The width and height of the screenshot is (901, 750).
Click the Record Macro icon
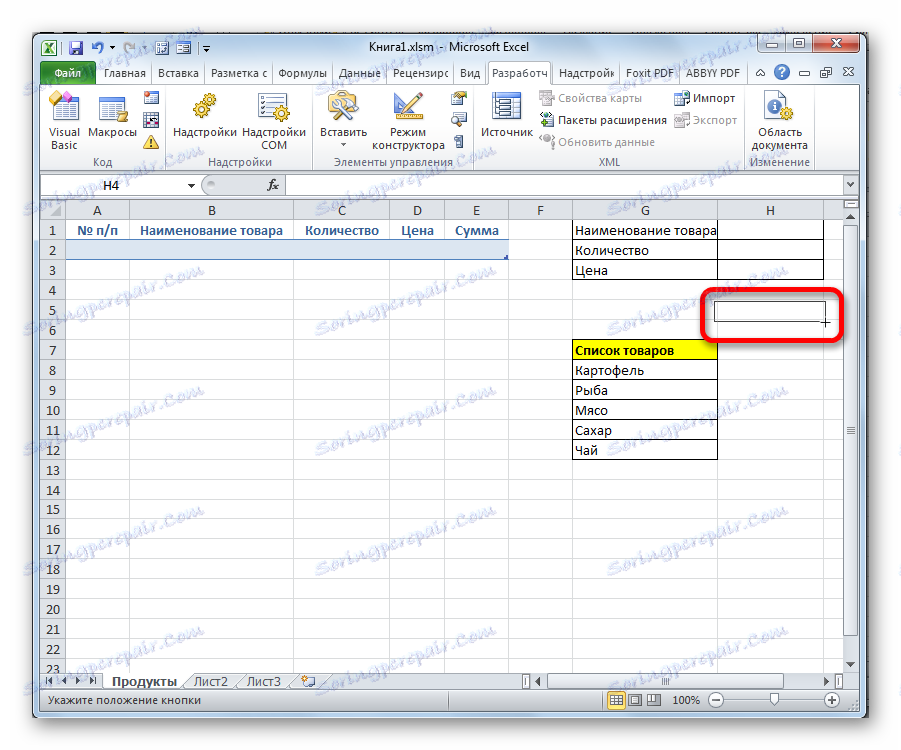(151, 98)
